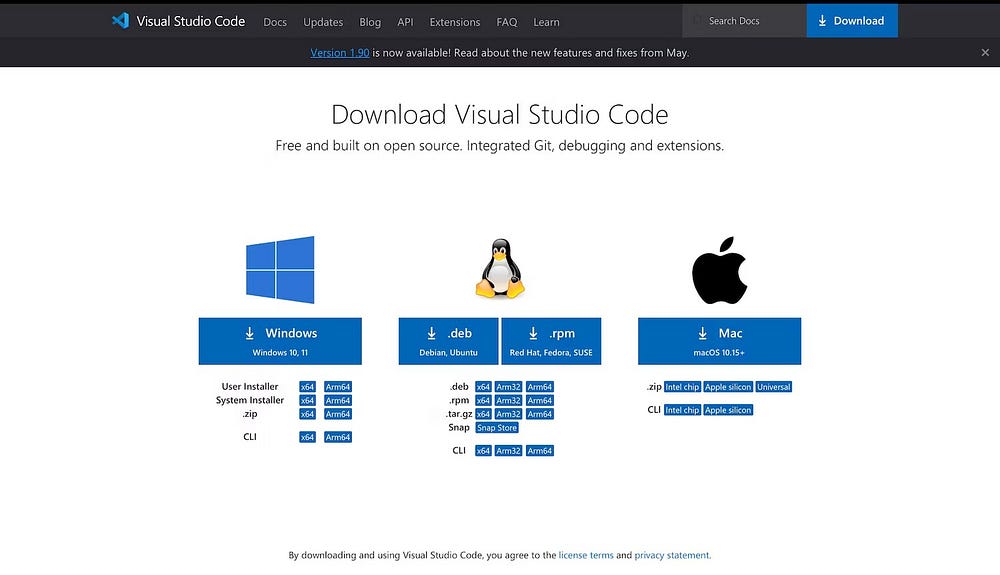This screenshot has height=575, width=1000.
Task: Open the FAQ page
Action: [x=506, y=22]
